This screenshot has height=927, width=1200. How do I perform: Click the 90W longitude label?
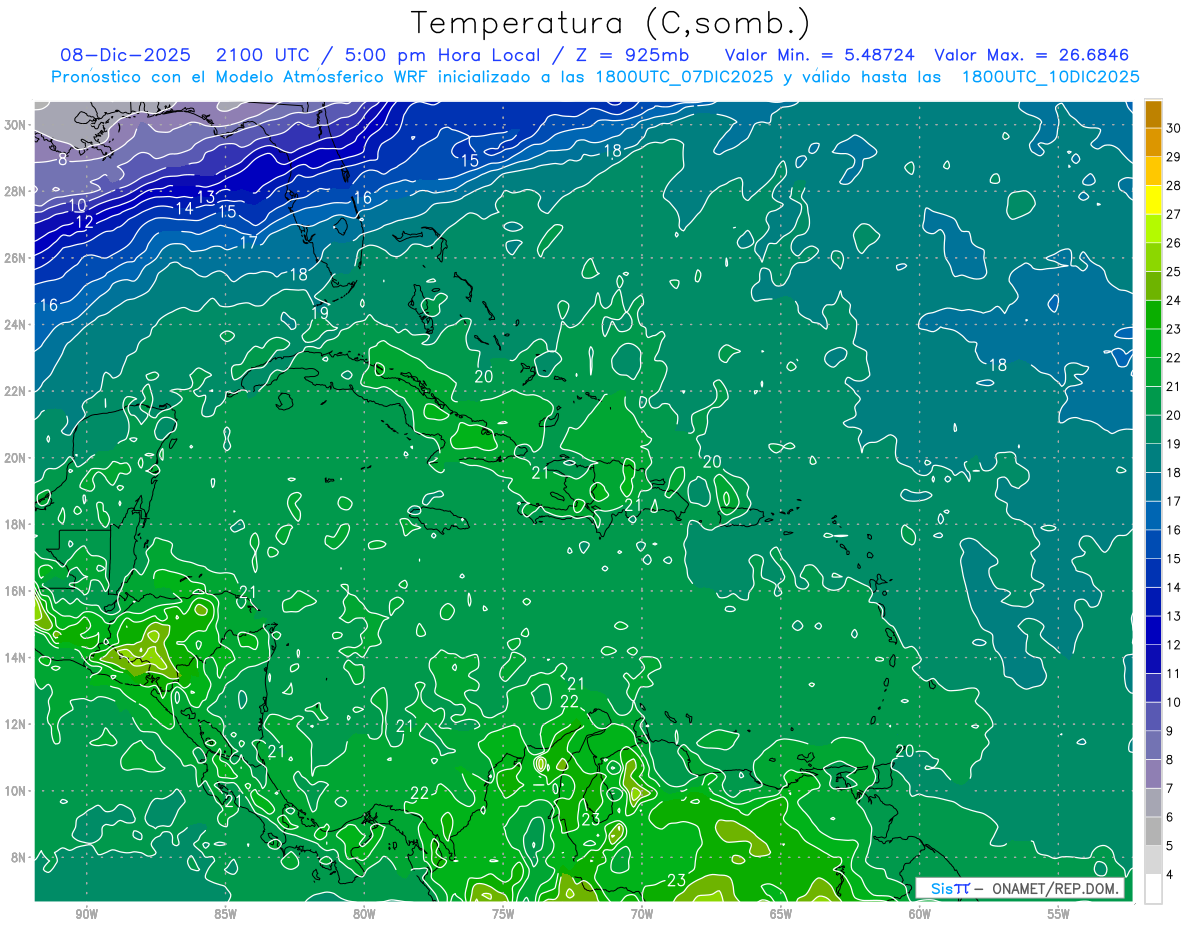click(x=86, y=914)
